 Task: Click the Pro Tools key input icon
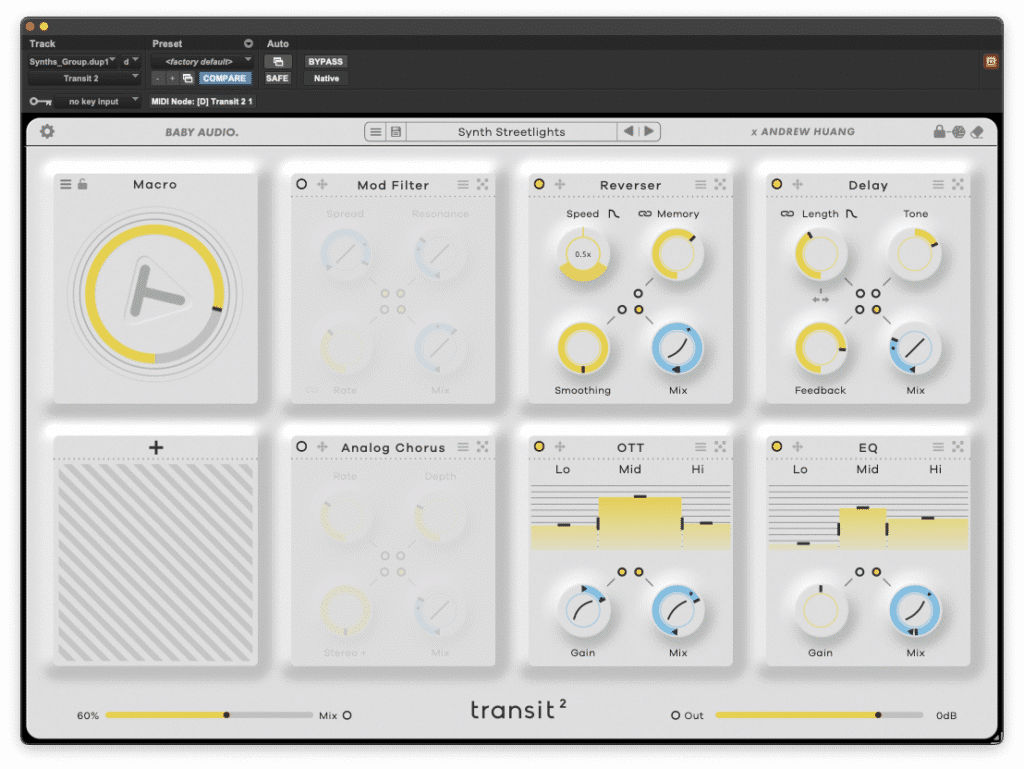pyautogui.click(x=40, y=101)
